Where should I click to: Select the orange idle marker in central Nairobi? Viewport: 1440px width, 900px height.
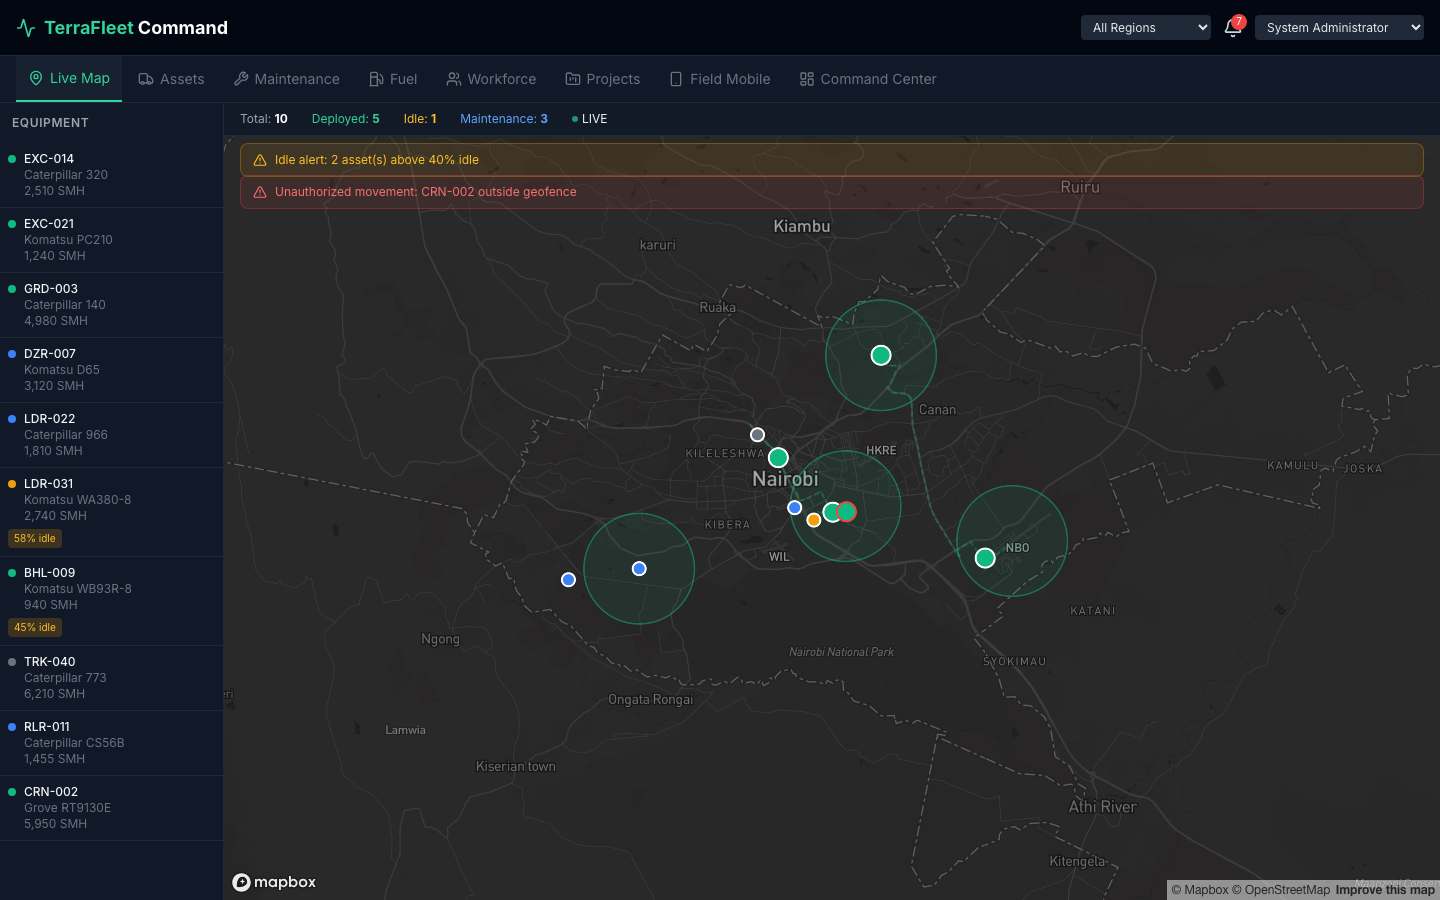814,520
